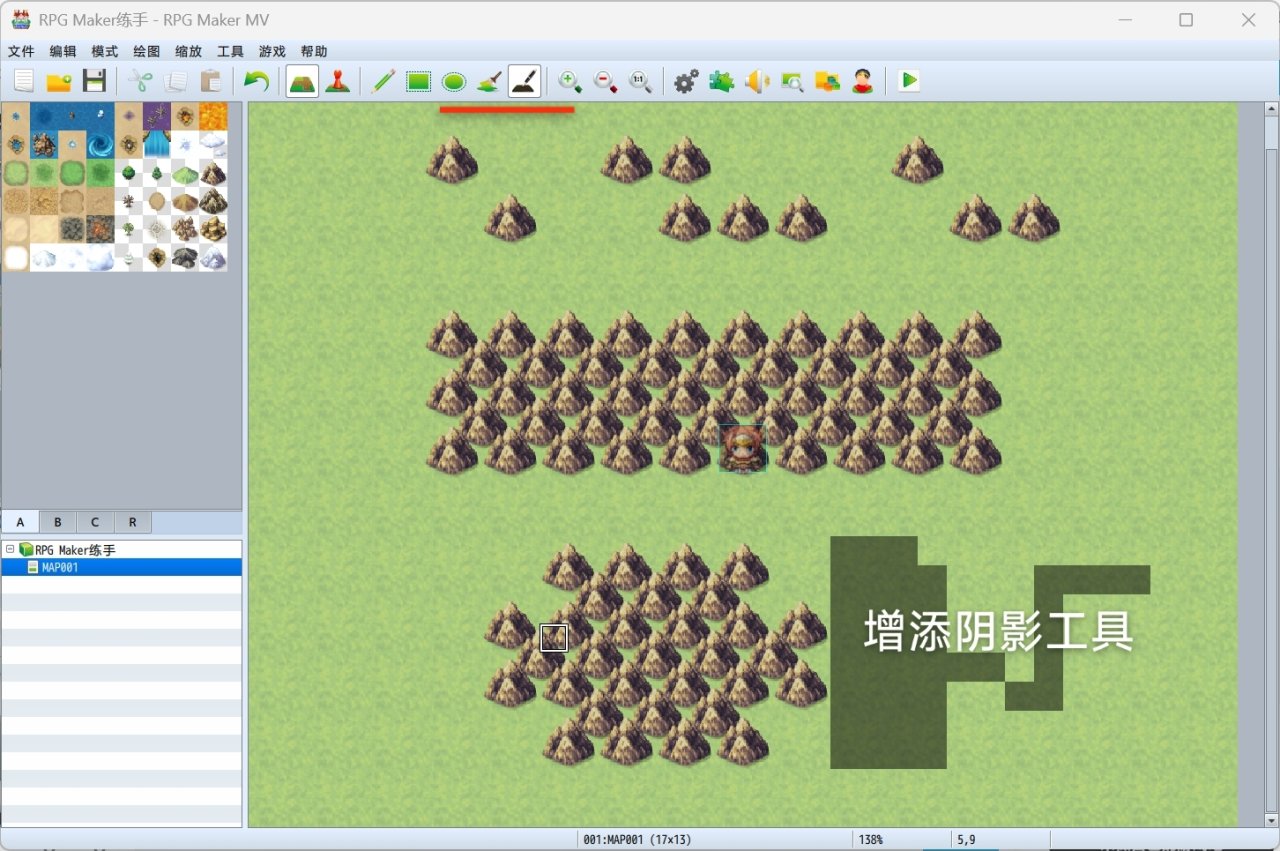Undo the last action with the green arrow
Viewport: 1280px width, 851px height.
[x=256, y=81]
